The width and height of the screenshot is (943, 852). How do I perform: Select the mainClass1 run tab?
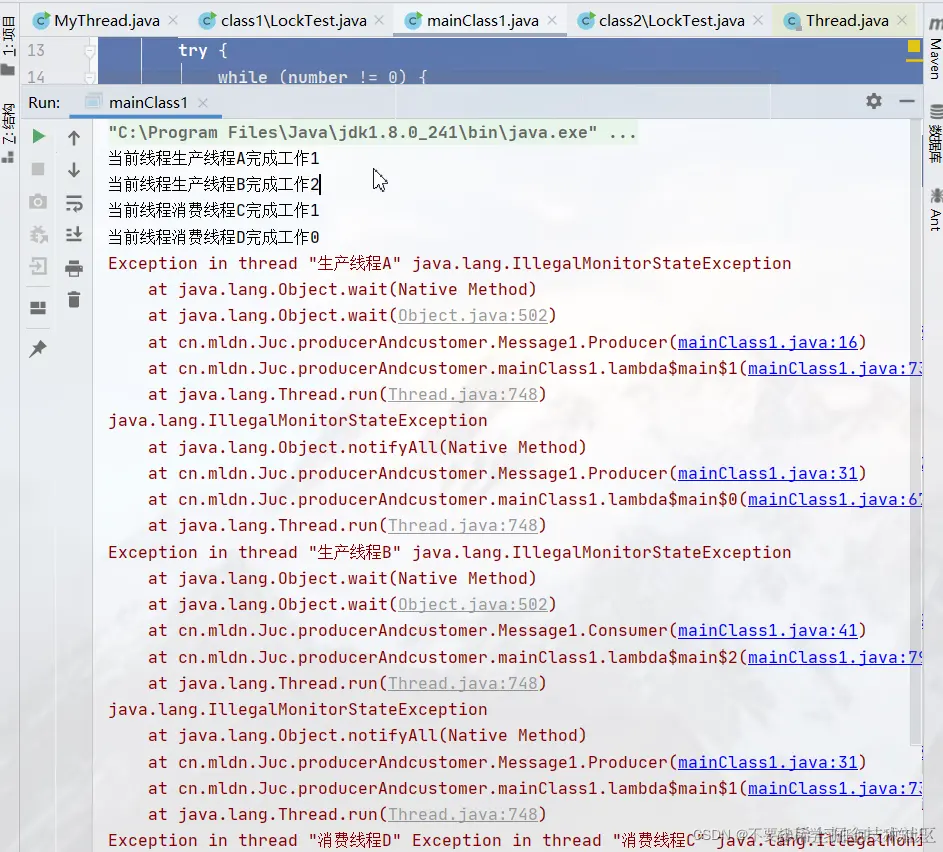pyautogui.click(x=148, y=103)
